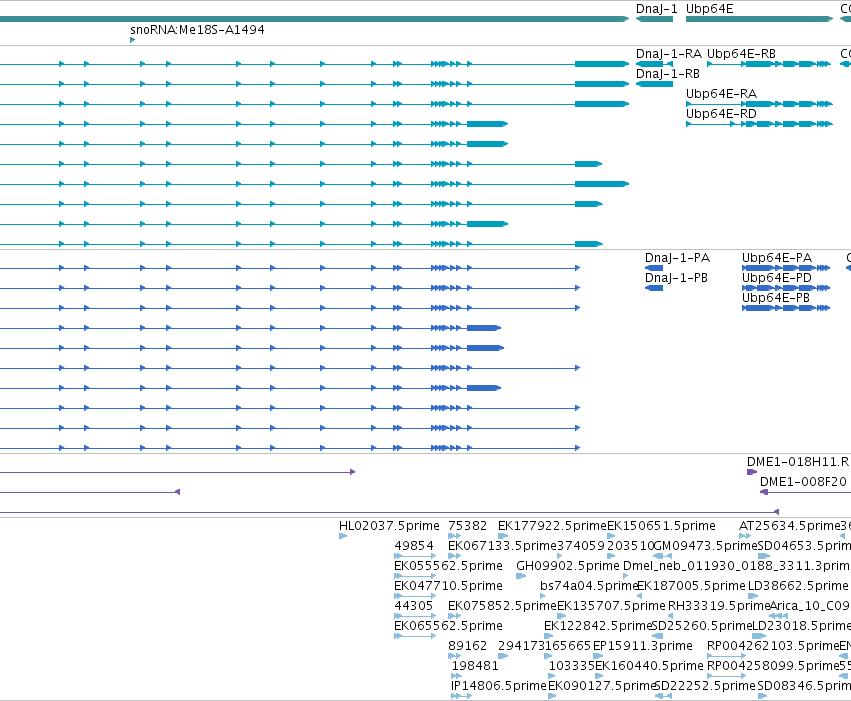Viewport: 851px width, 701px height.
Task: Click the longest purple feature line
Action: [x=390, y=512]
